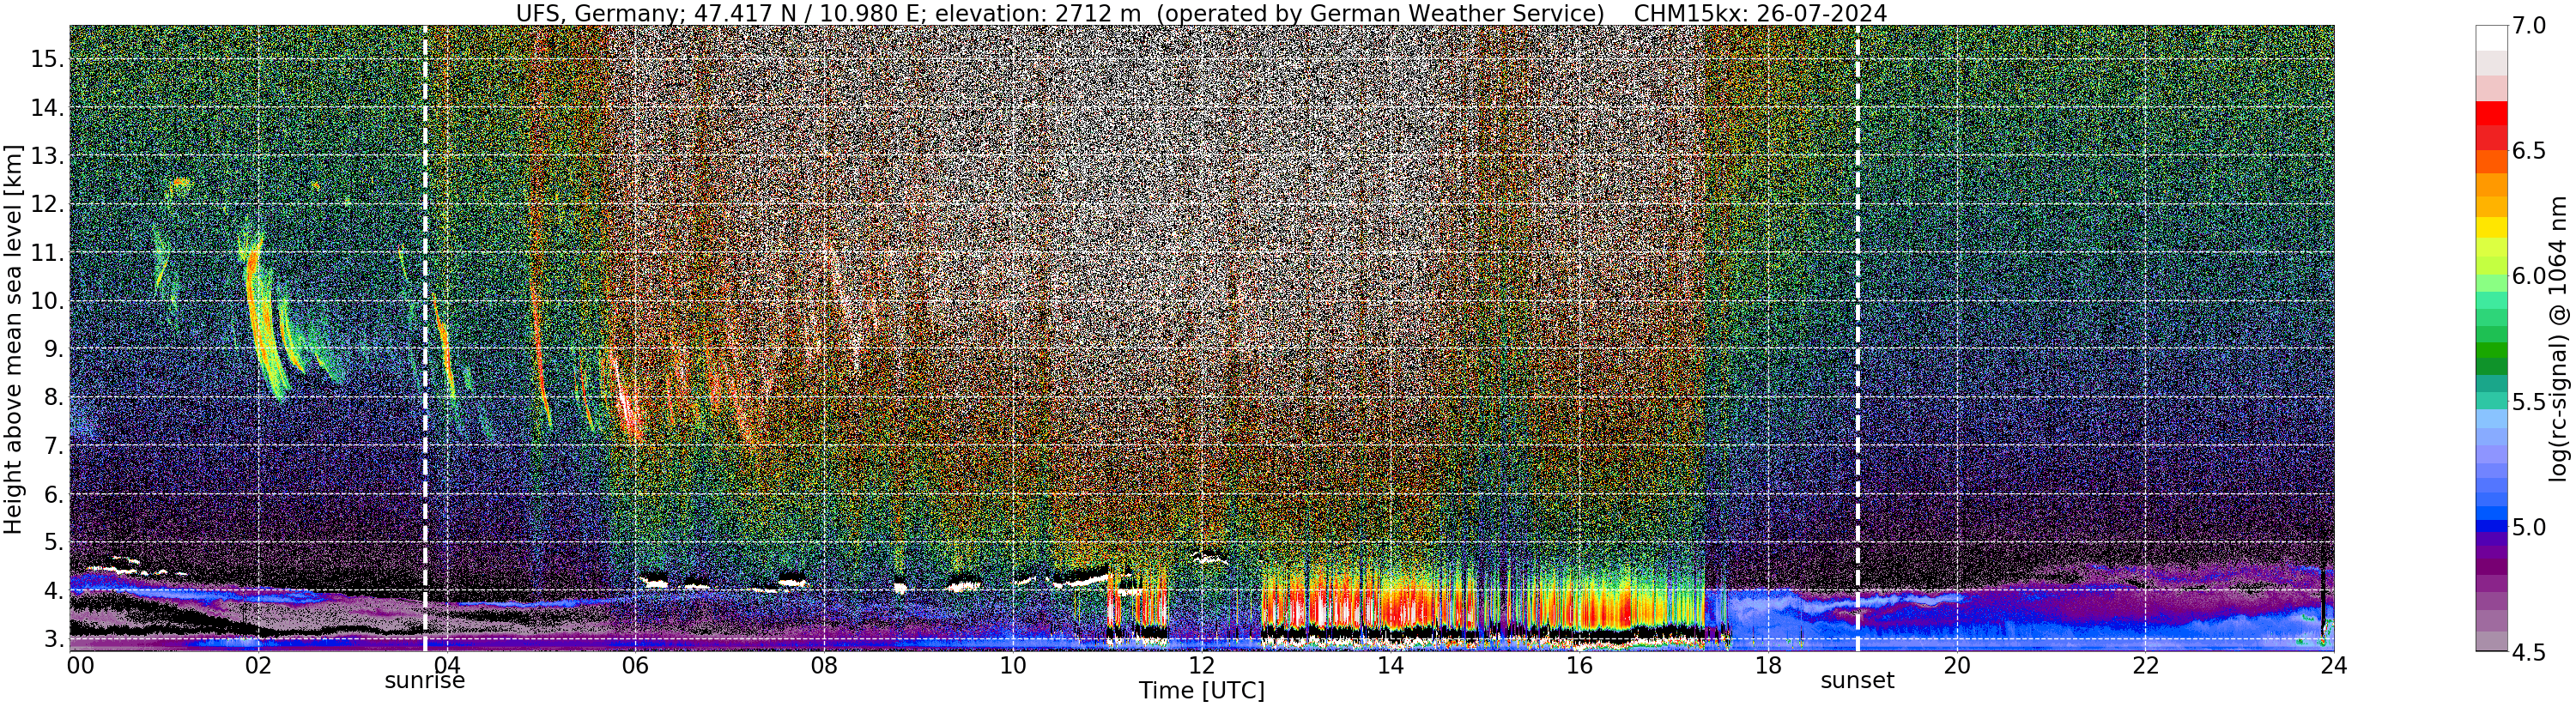Click the time tick label '10'

(x=1013, y=665)
